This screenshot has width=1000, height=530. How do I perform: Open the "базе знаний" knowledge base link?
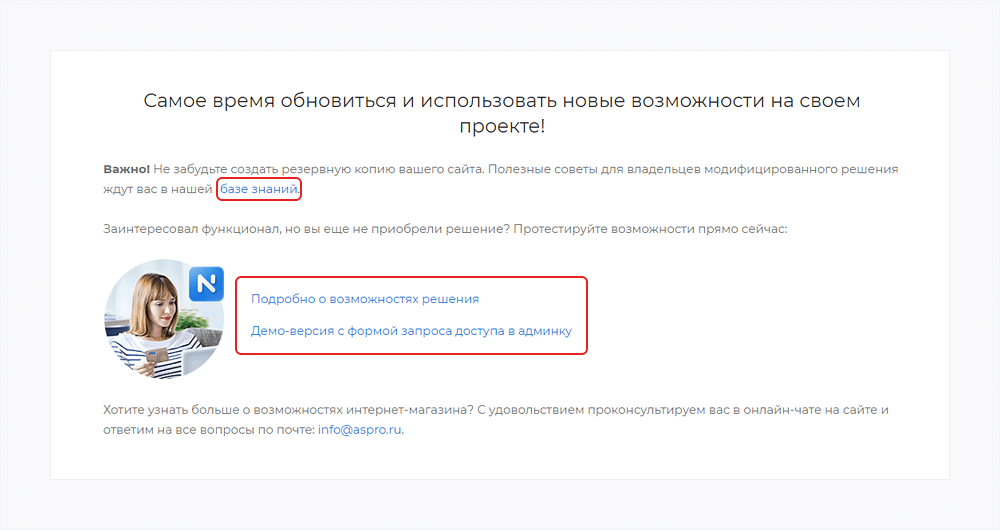[x=259, y=189]
